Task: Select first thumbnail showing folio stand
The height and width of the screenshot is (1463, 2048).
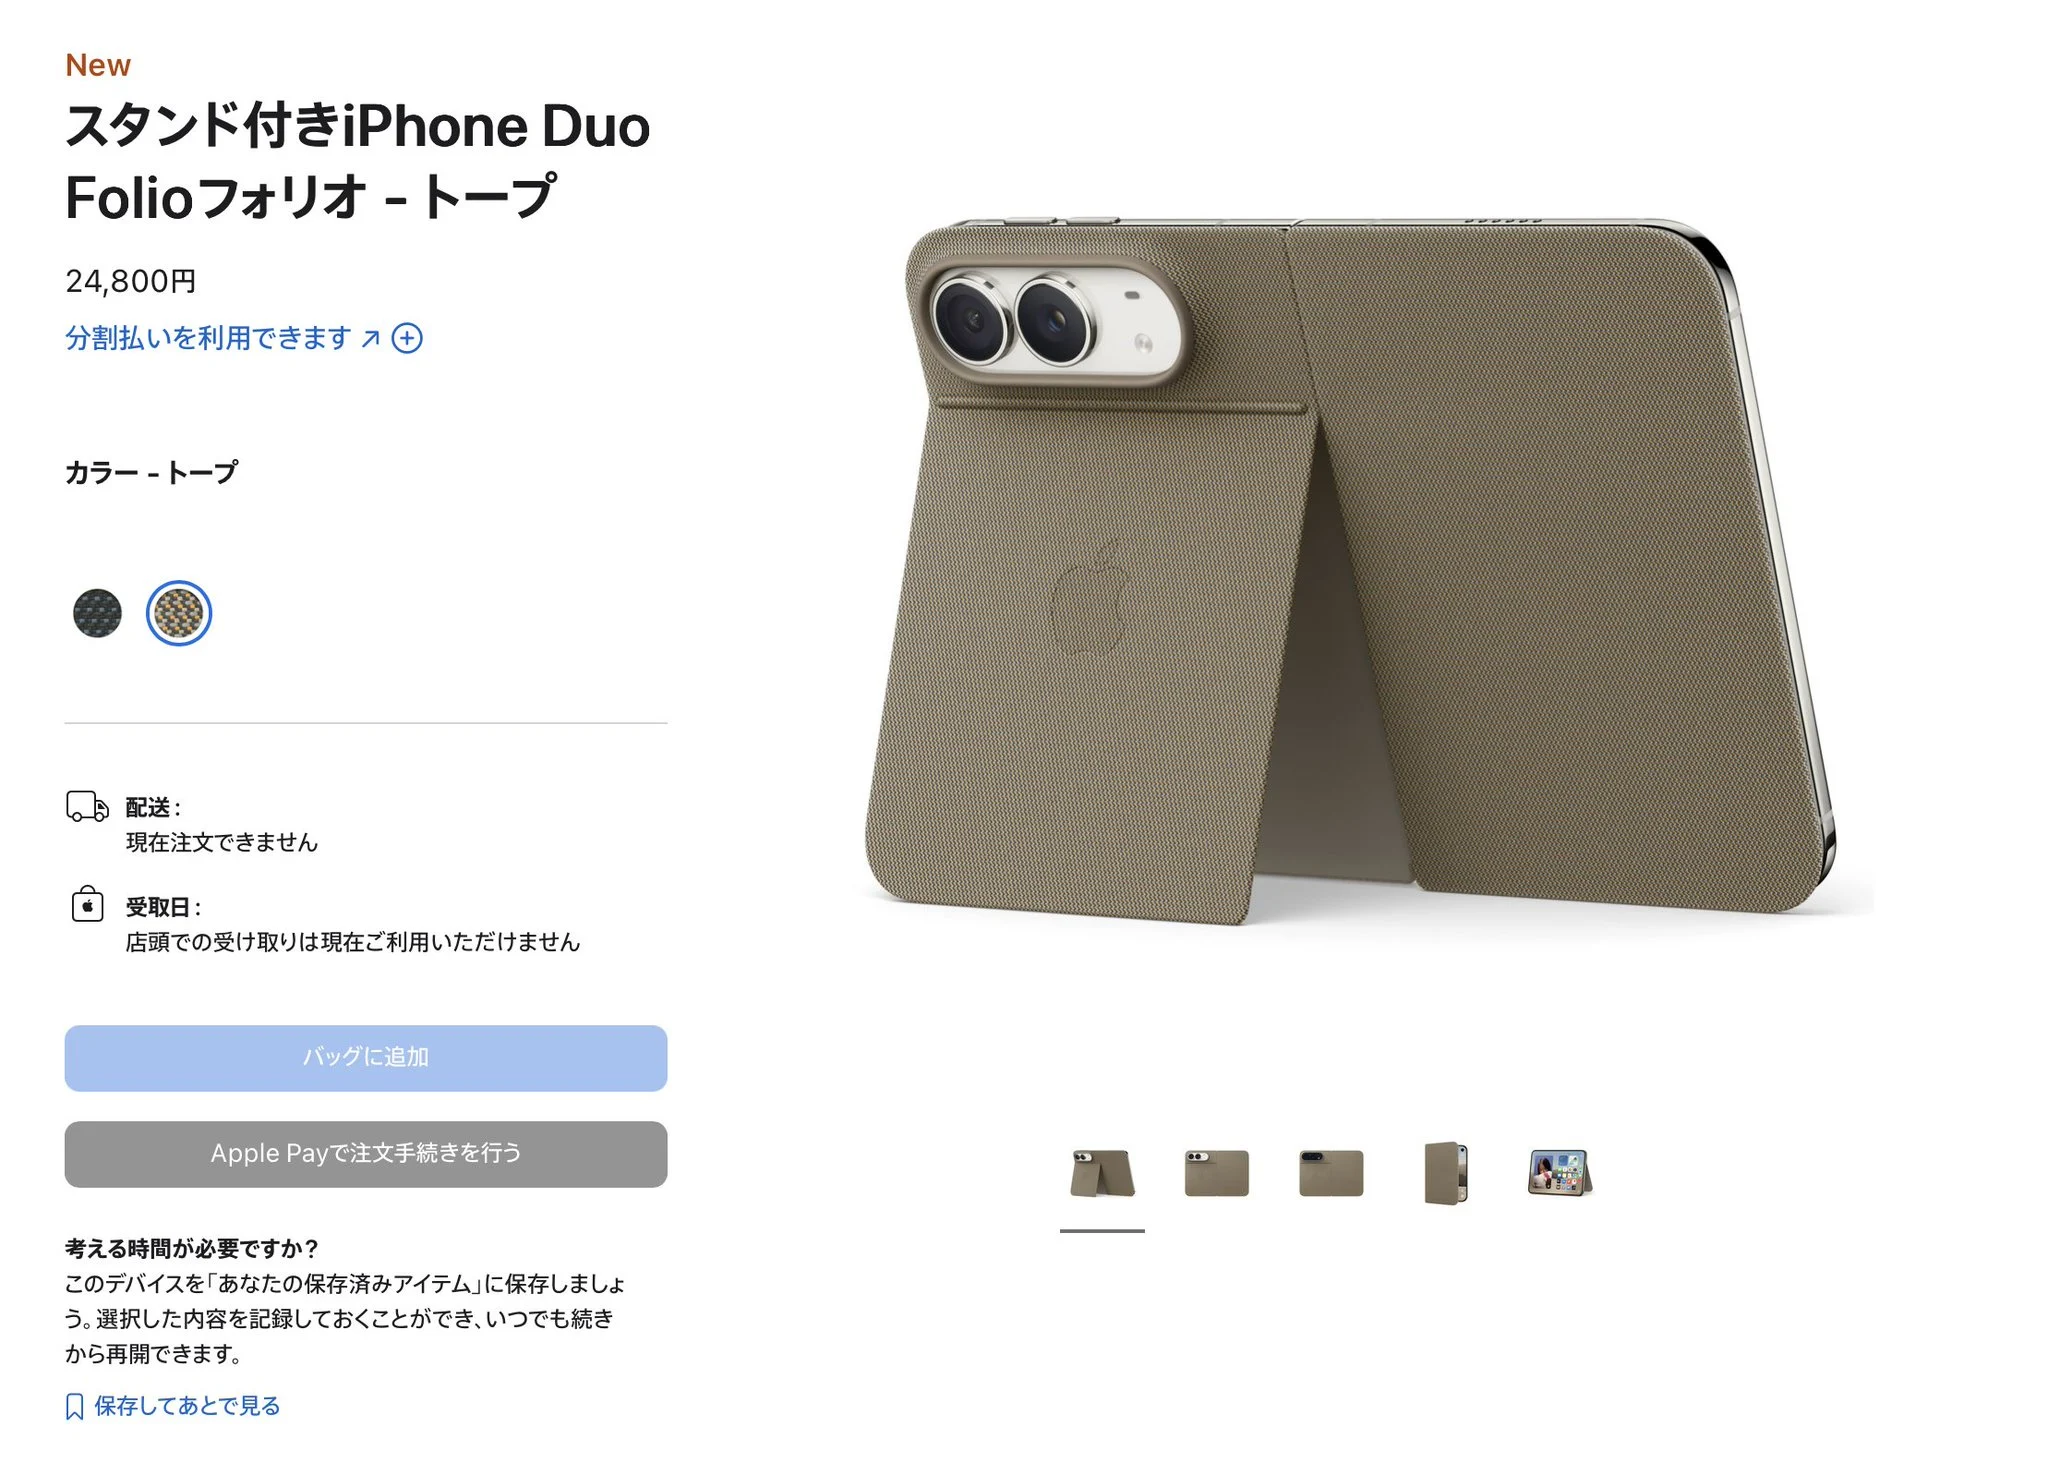Action: (1102, 1173)
